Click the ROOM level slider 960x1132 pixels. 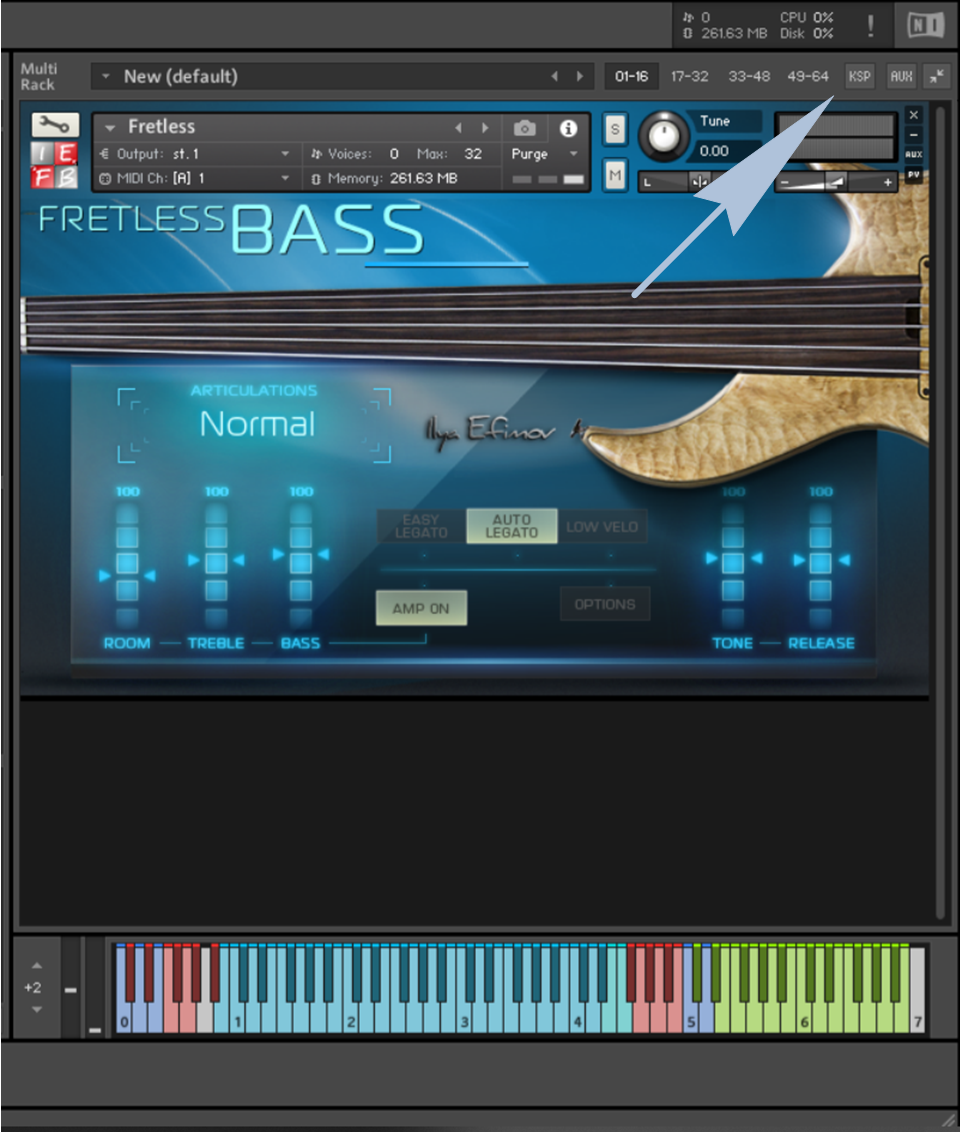(x=127, y=565)
